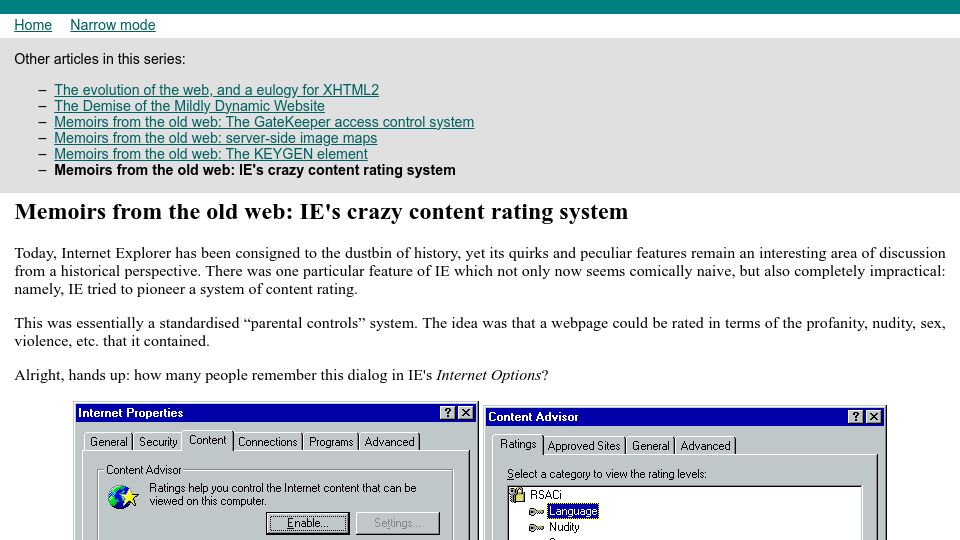Select the Advanced tab in Internet Properties
The height and width of the screenshot is (540, 960).
pyautogui.click(x=389, y=441)
